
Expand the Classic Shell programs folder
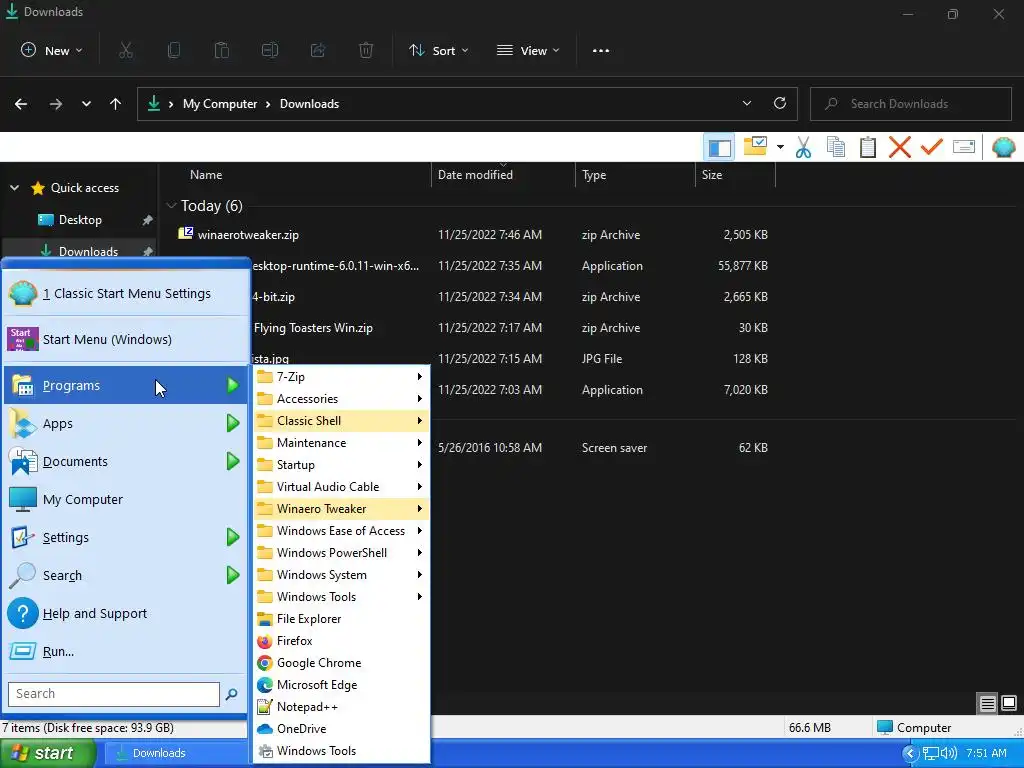(x=341, y=421)
